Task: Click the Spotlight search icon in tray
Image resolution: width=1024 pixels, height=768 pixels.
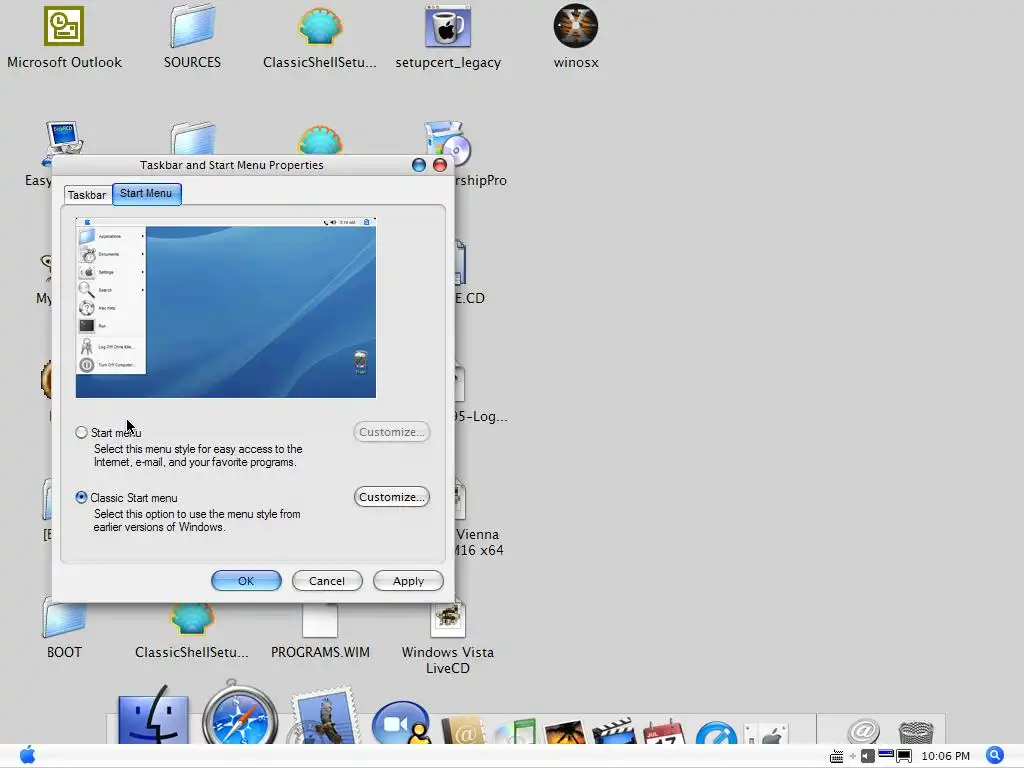Action: click(995, 756)
